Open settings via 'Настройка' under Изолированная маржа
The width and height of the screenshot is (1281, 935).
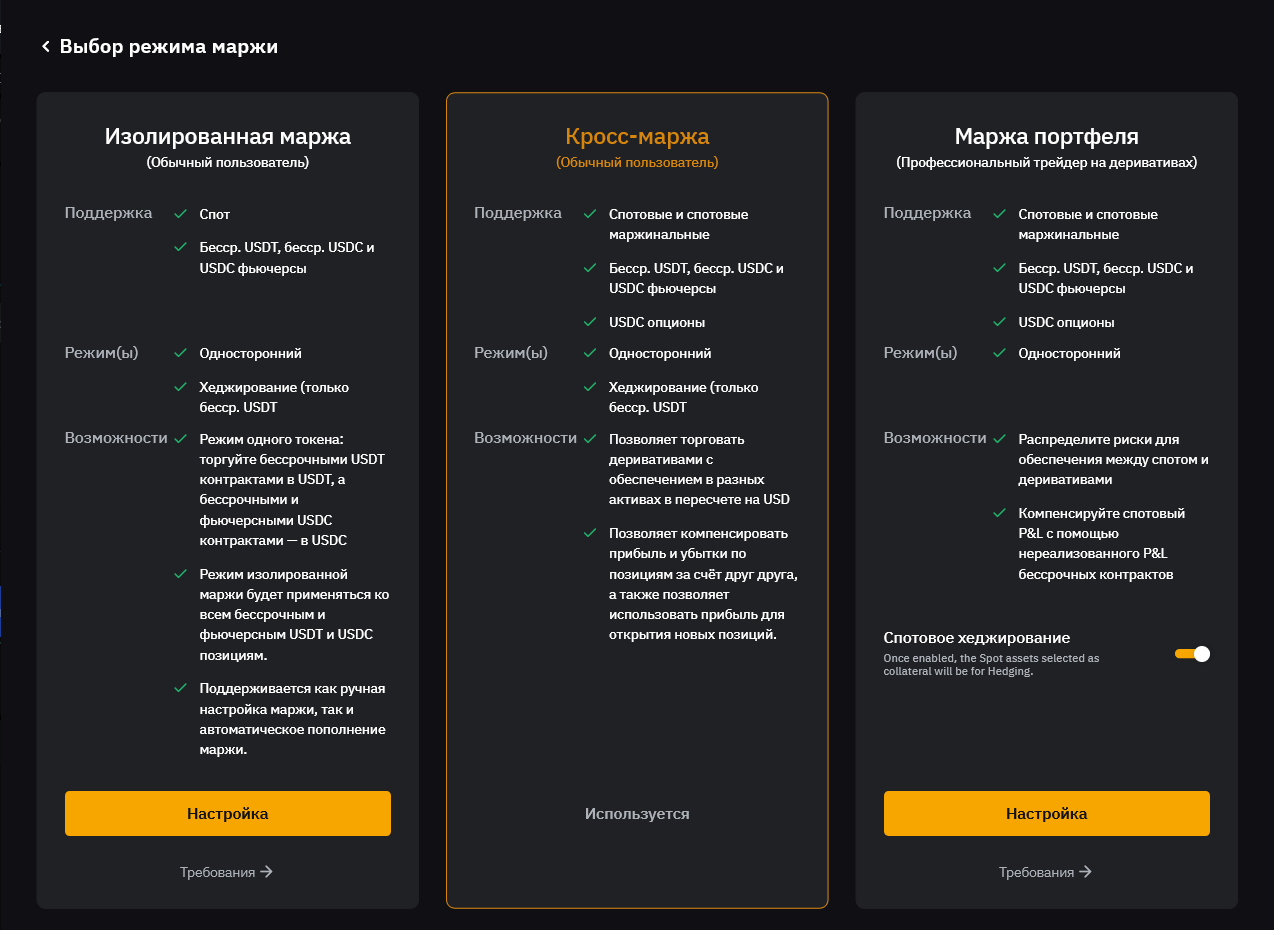[227, 813]
